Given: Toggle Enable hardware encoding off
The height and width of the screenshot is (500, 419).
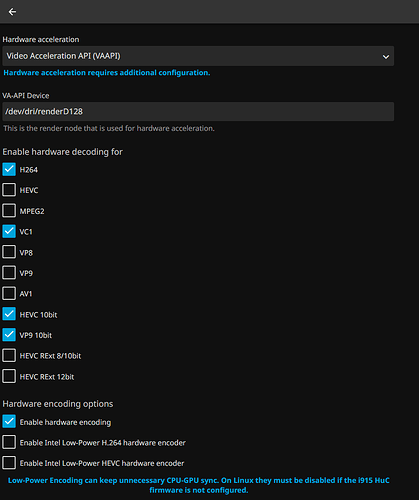Looking at the screenshot, I should (x=9, y=422).
